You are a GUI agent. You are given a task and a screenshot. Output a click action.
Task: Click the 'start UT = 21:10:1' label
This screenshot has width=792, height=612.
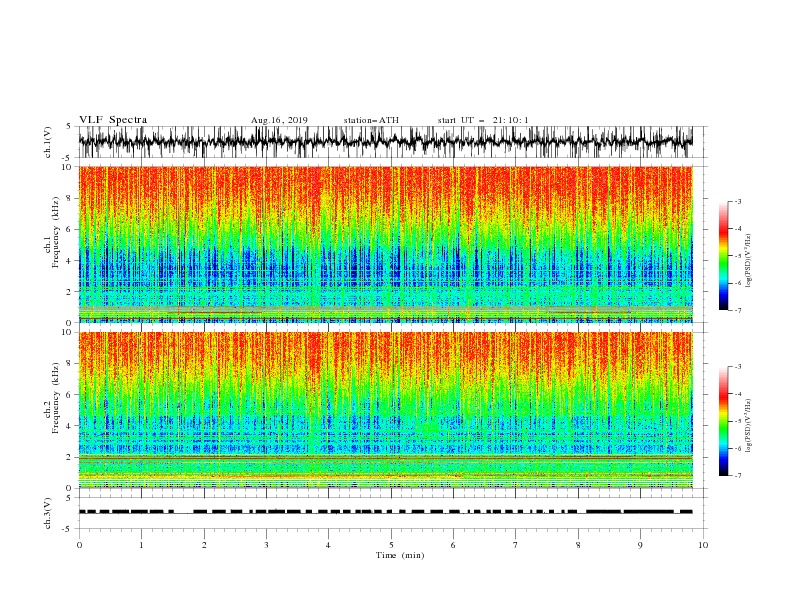[x=483, y=120]
